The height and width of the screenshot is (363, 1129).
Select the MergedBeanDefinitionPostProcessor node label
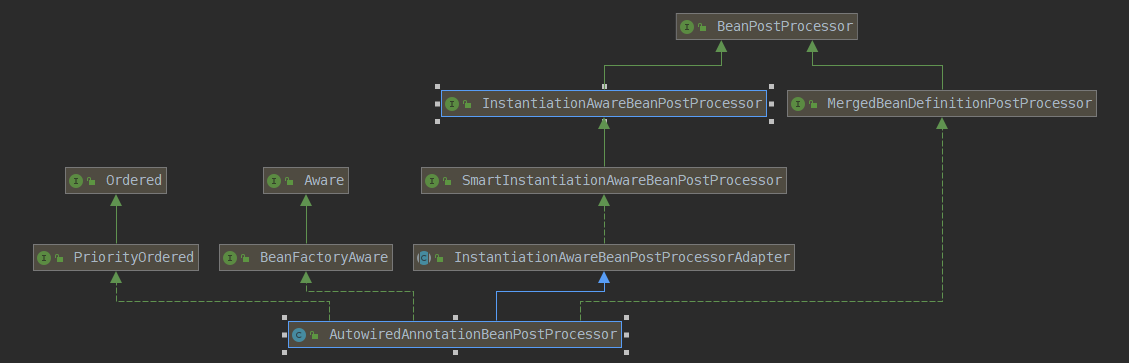959,104
